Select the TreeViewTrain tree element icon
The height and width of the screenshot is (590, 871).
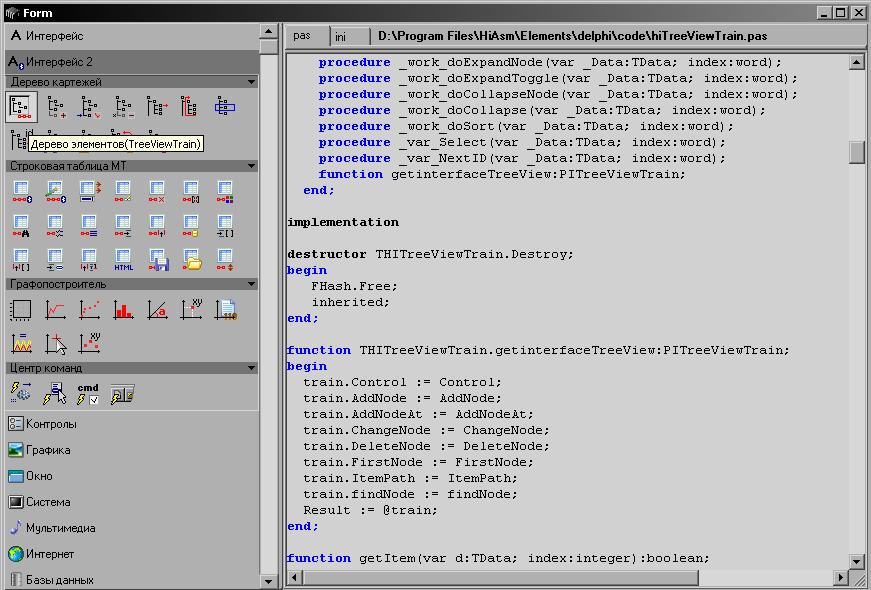coord(22,106)
